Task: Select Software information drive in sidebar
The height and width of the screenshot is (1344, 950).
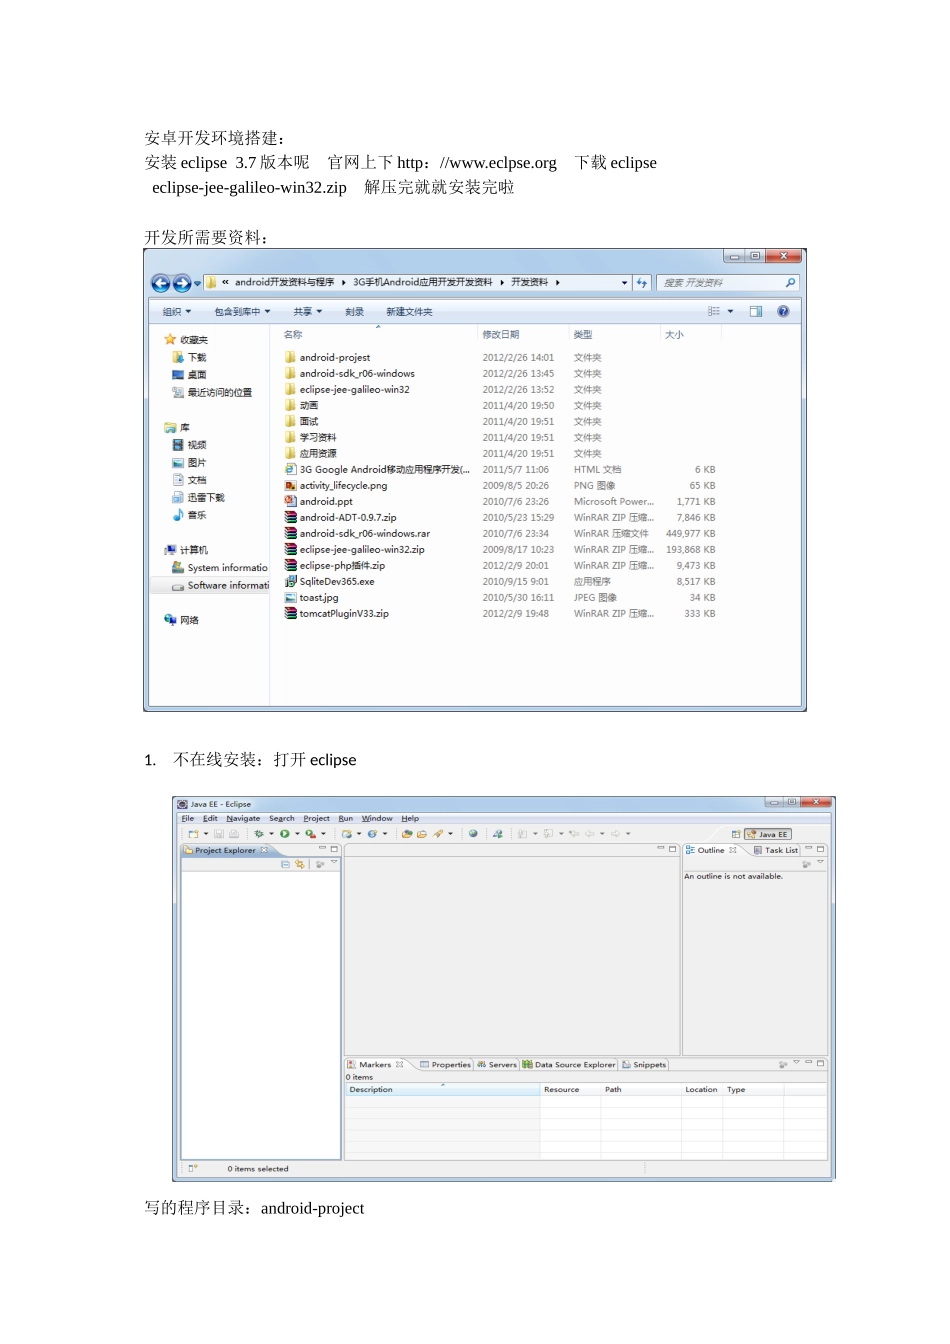Action: tap(220, 586)
